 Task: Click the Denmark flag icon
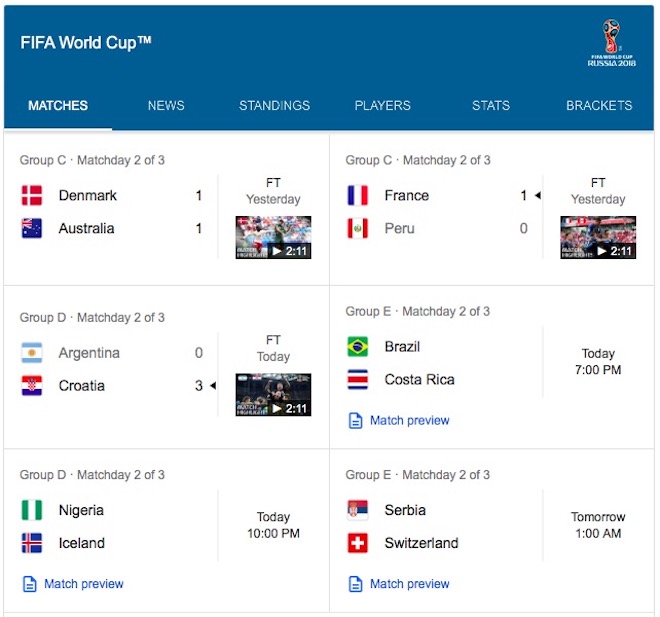point(32,195)
